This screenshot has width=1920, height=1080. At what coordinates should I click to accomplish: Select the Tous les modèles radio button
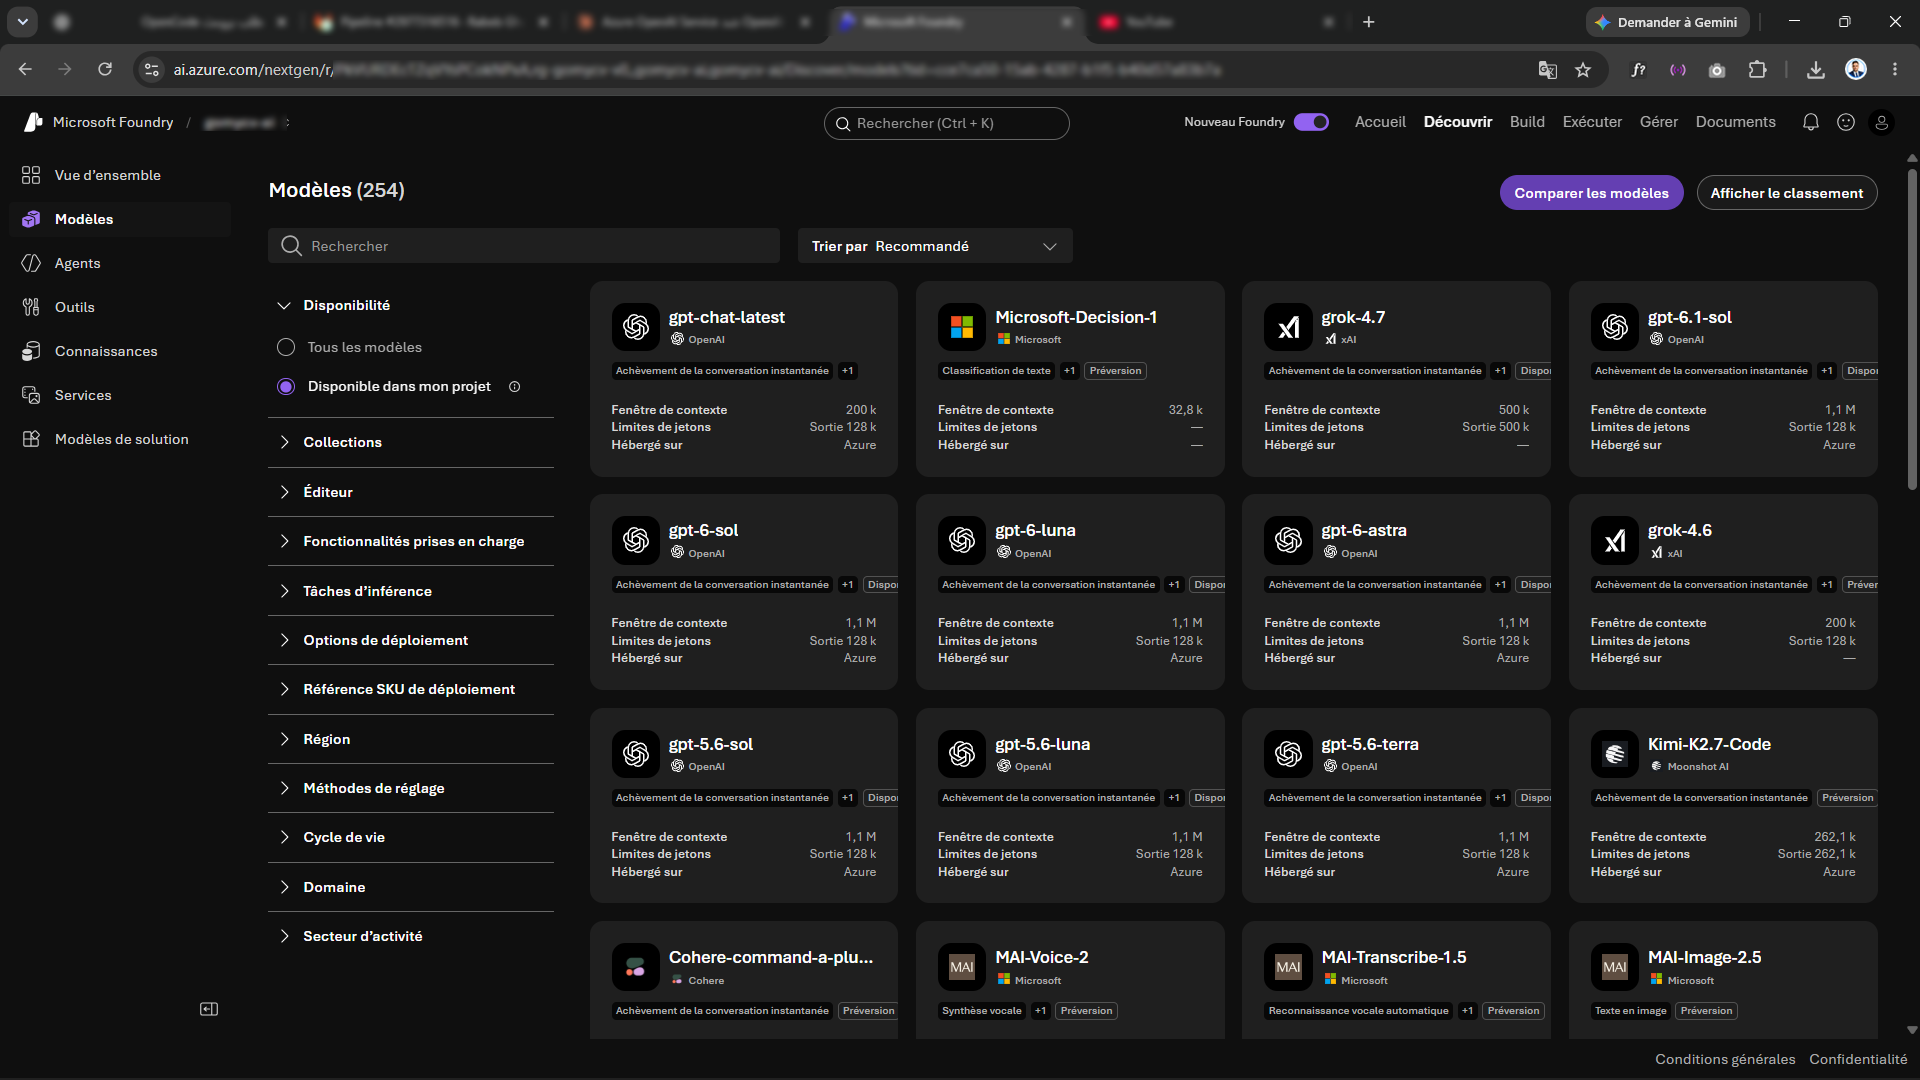point(286,347)
